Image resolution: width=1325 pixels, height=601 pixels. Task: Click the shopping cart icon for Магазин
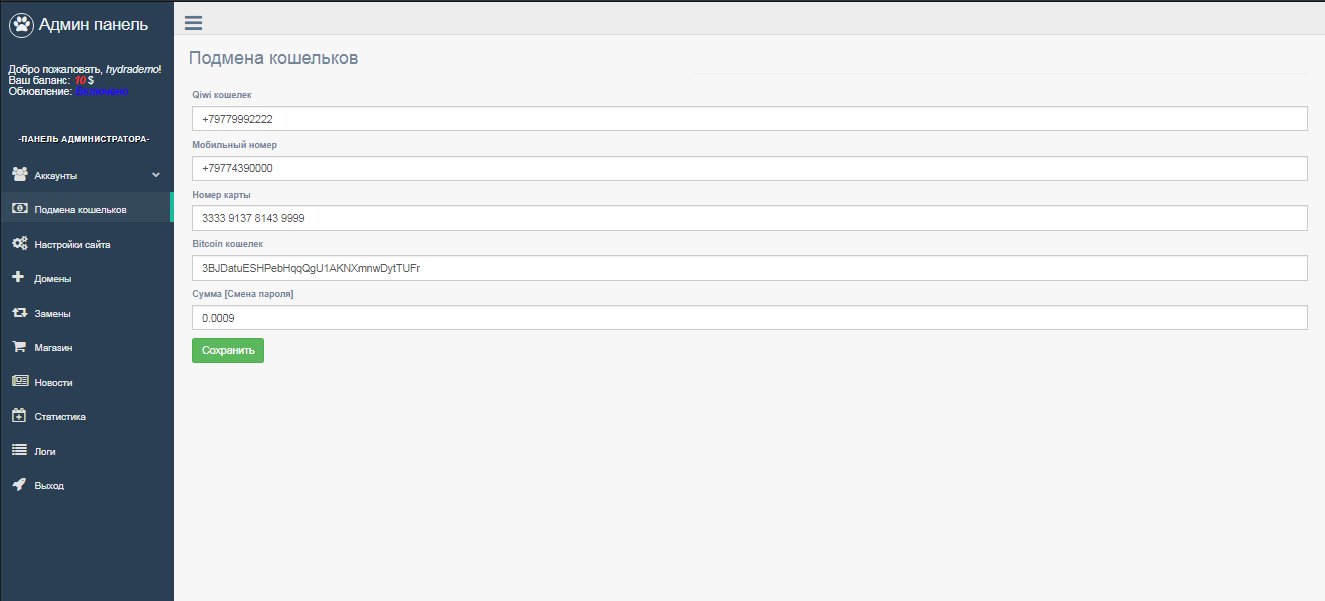pyautogui.click(x=18, y=347)
